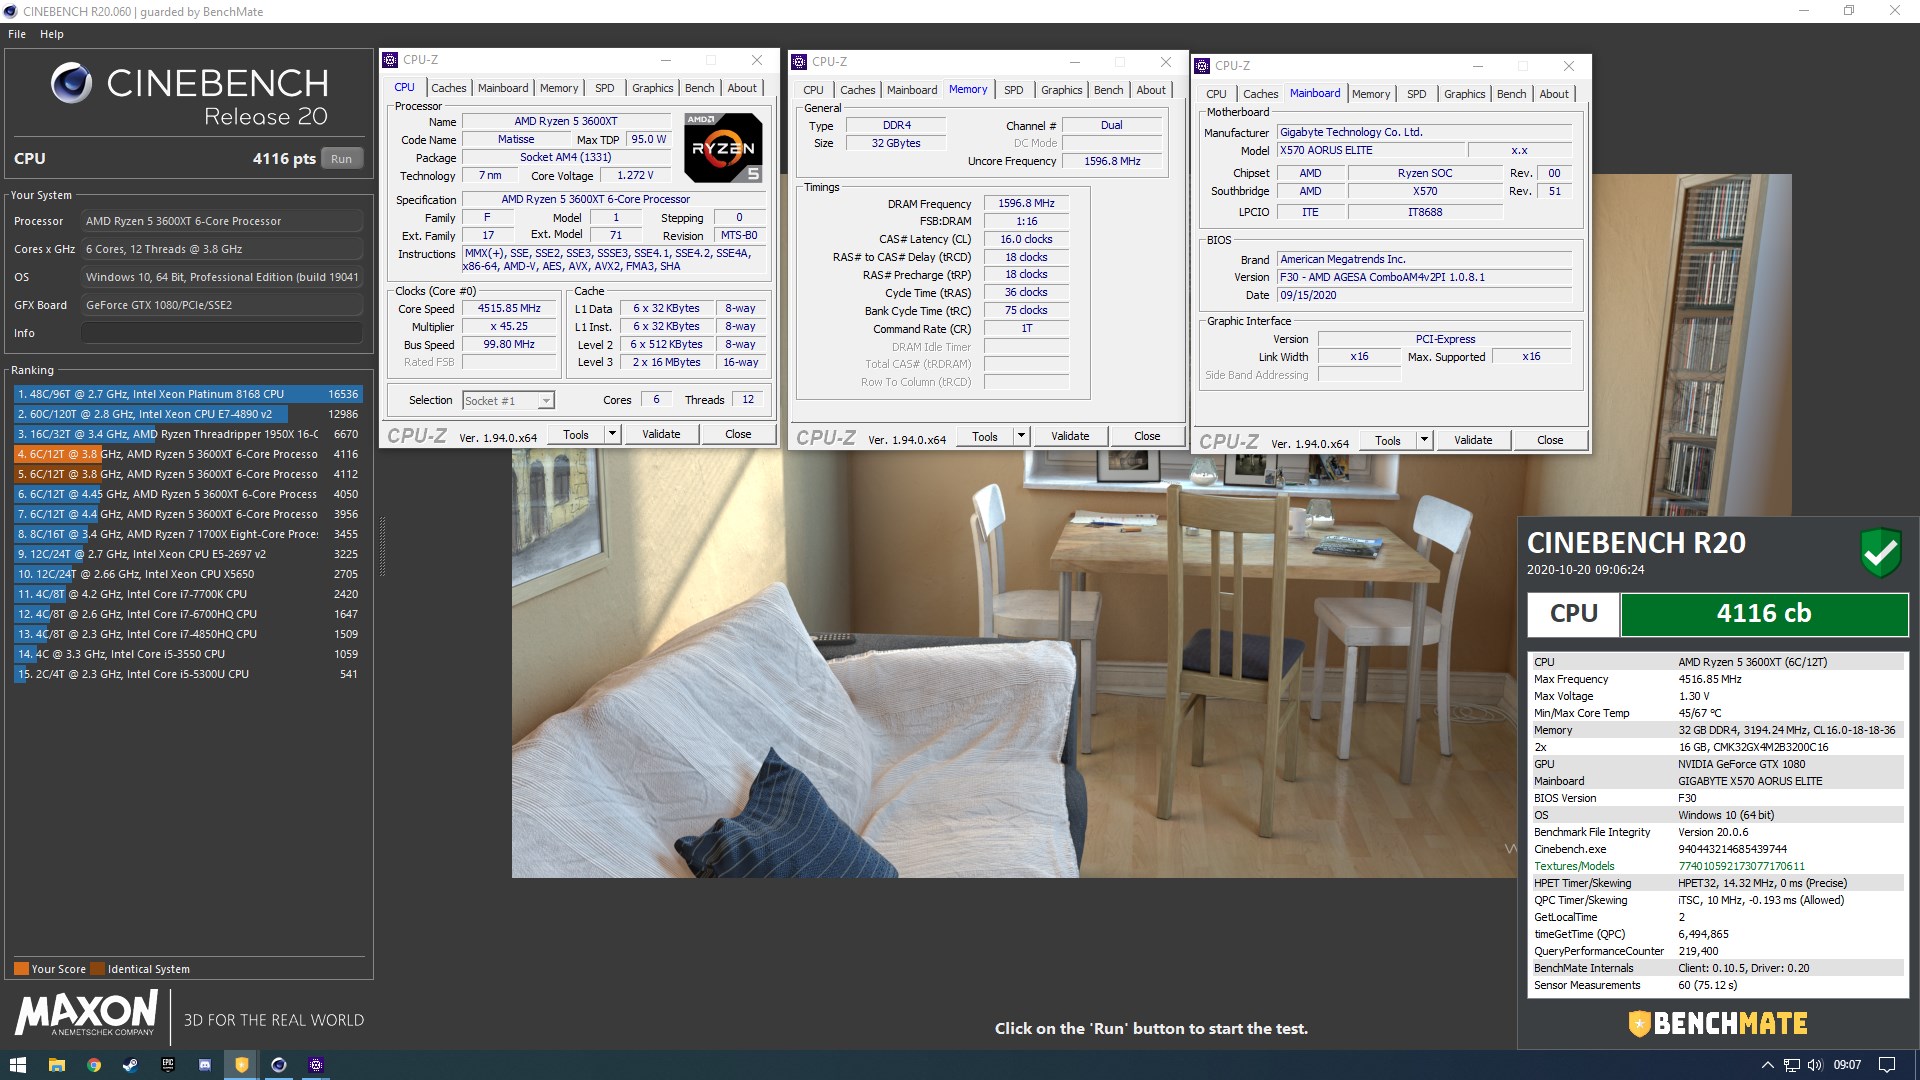Image resolution: width=1920 pixels, height=1080 pixels.
Task: Switch to CPU-Z purple taskbar icon
Action: 316,1065
